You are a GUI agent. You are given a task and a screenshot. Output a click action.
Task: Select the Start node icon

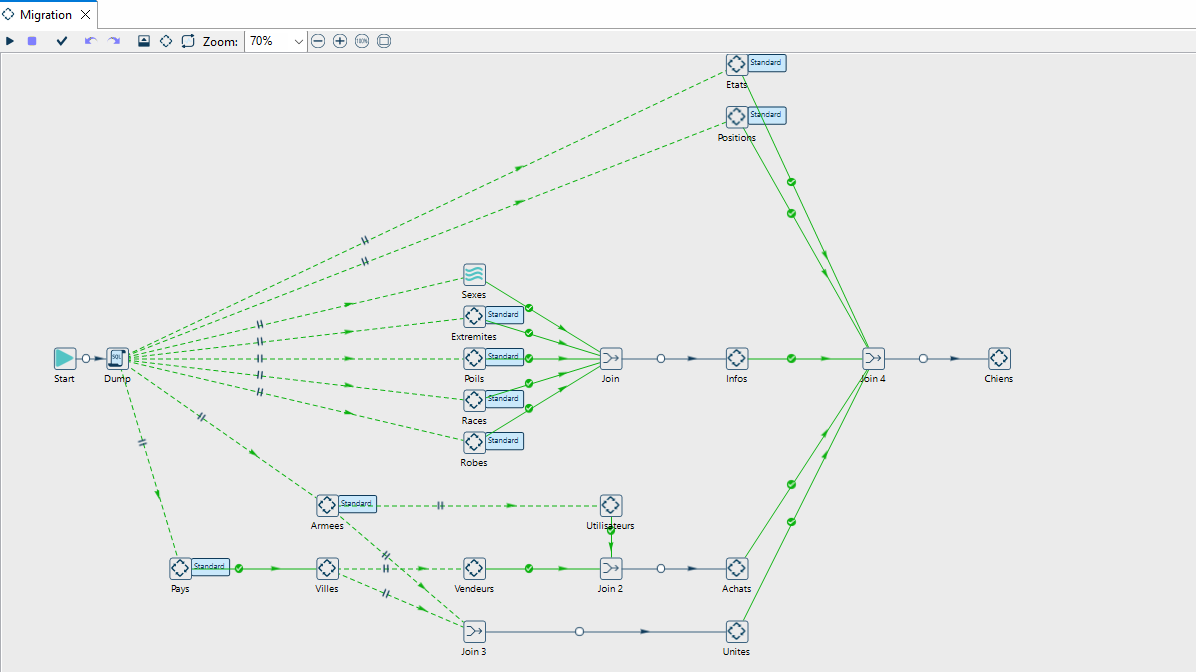click(65, 358)
